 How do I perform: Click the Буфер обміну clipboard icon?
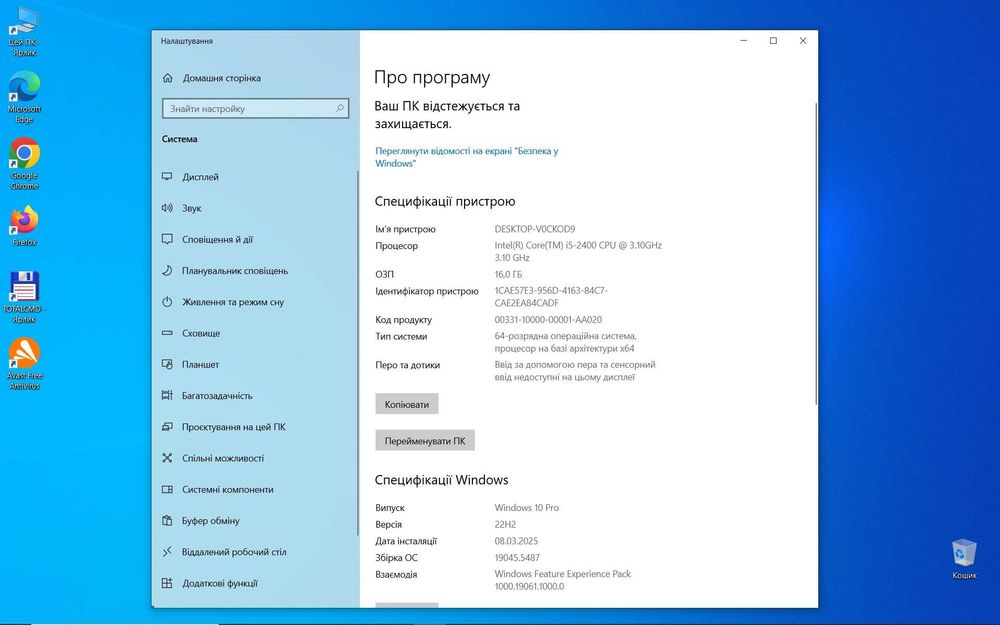coord(167,520)
